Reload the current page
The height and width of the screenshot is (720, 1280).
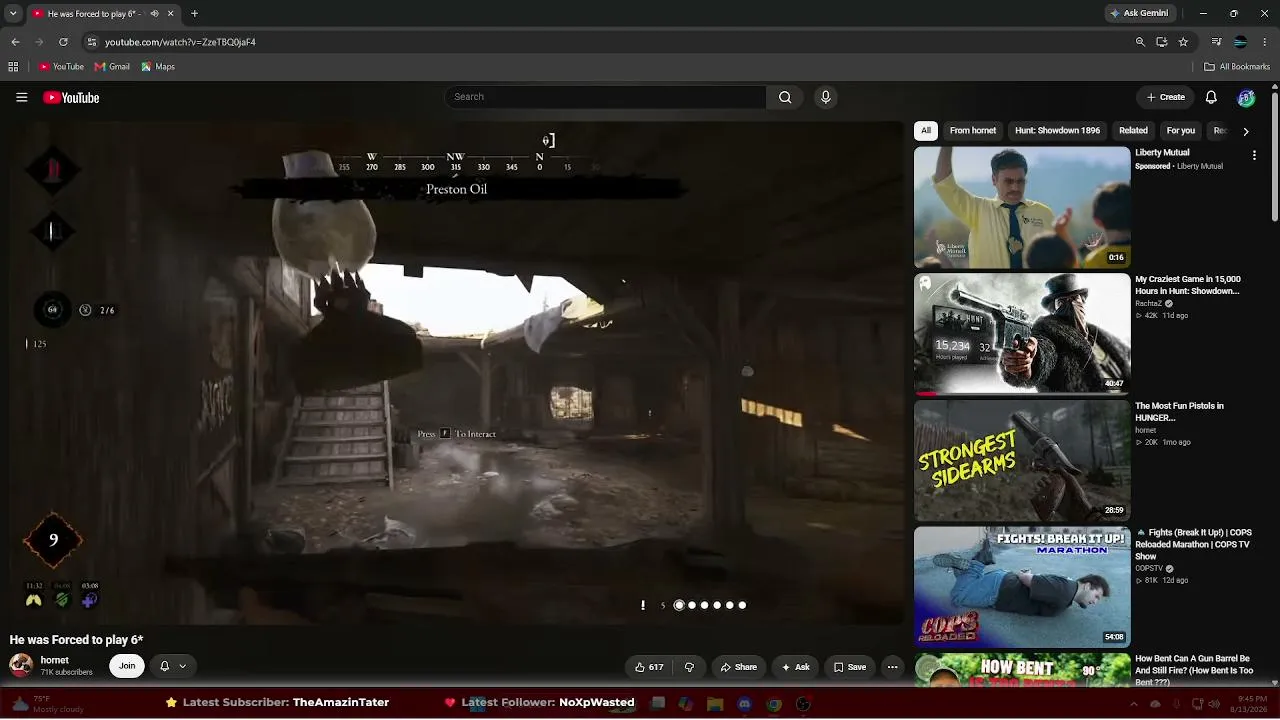coord(63,42)
